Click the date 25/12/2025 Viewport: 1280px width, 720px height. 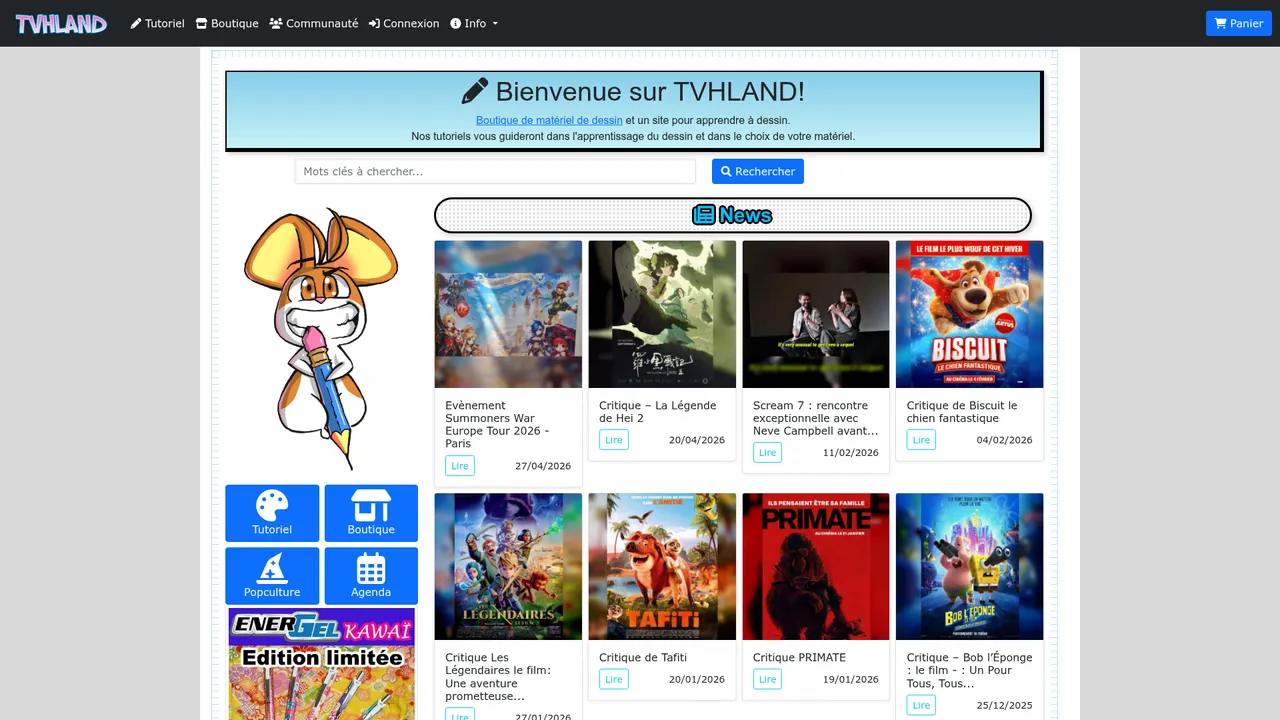(x=1004, y=705)
